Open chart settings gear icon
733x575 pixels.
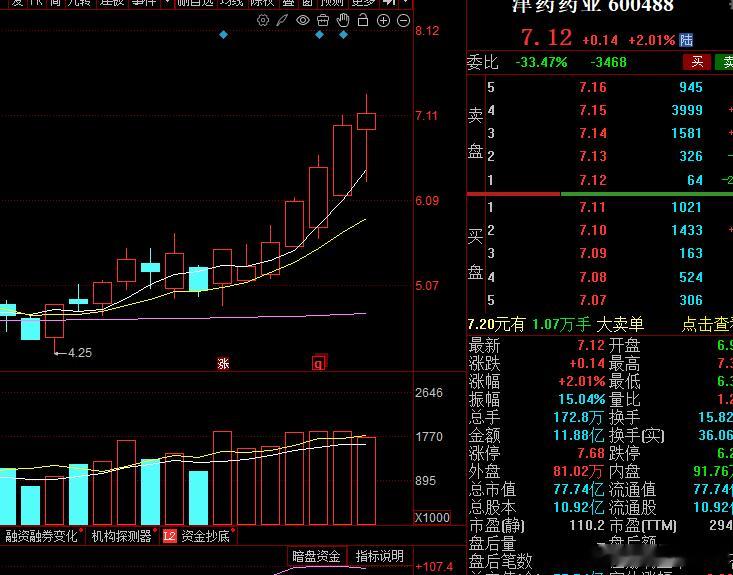tap(263, 20)
